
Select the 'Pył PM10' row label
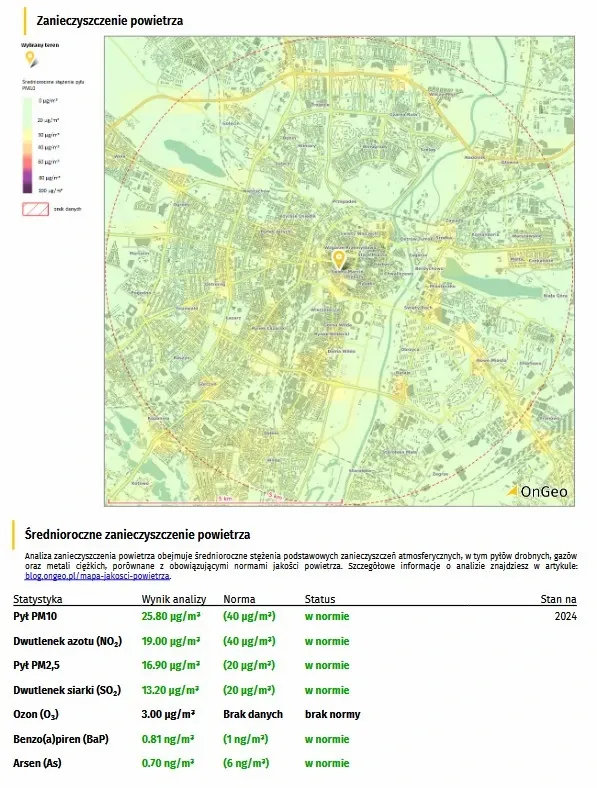(x=35, y=616)
